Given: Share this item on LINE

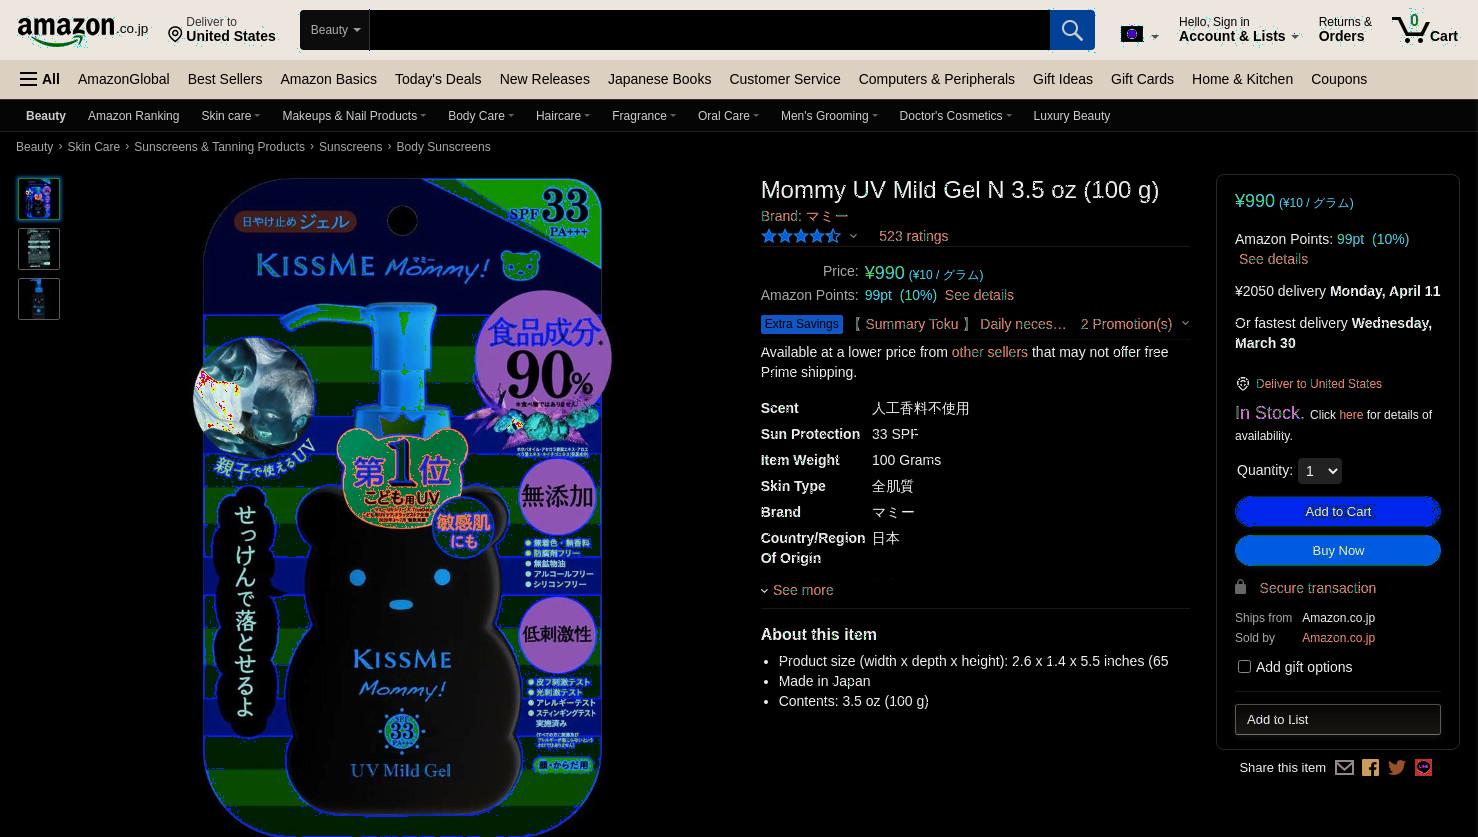Looking at the screenshot, I should [x=1423, y=768].
